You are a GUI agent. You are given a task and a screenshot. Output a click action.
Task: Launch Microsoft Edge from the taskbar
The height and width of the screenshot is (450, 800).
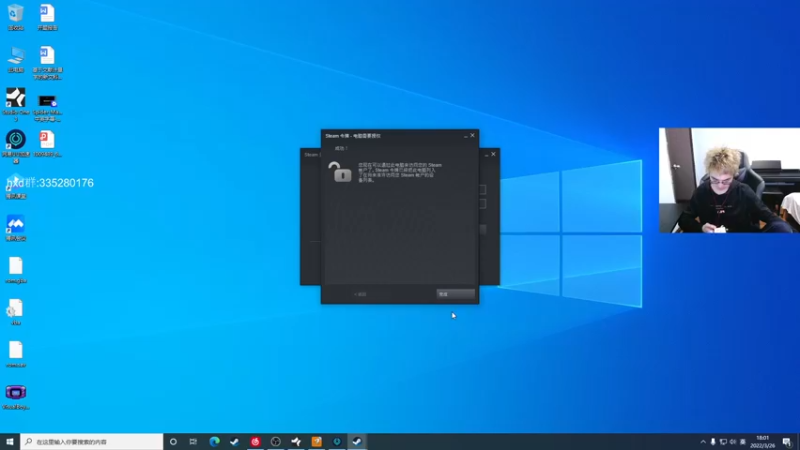pos(214,442)
